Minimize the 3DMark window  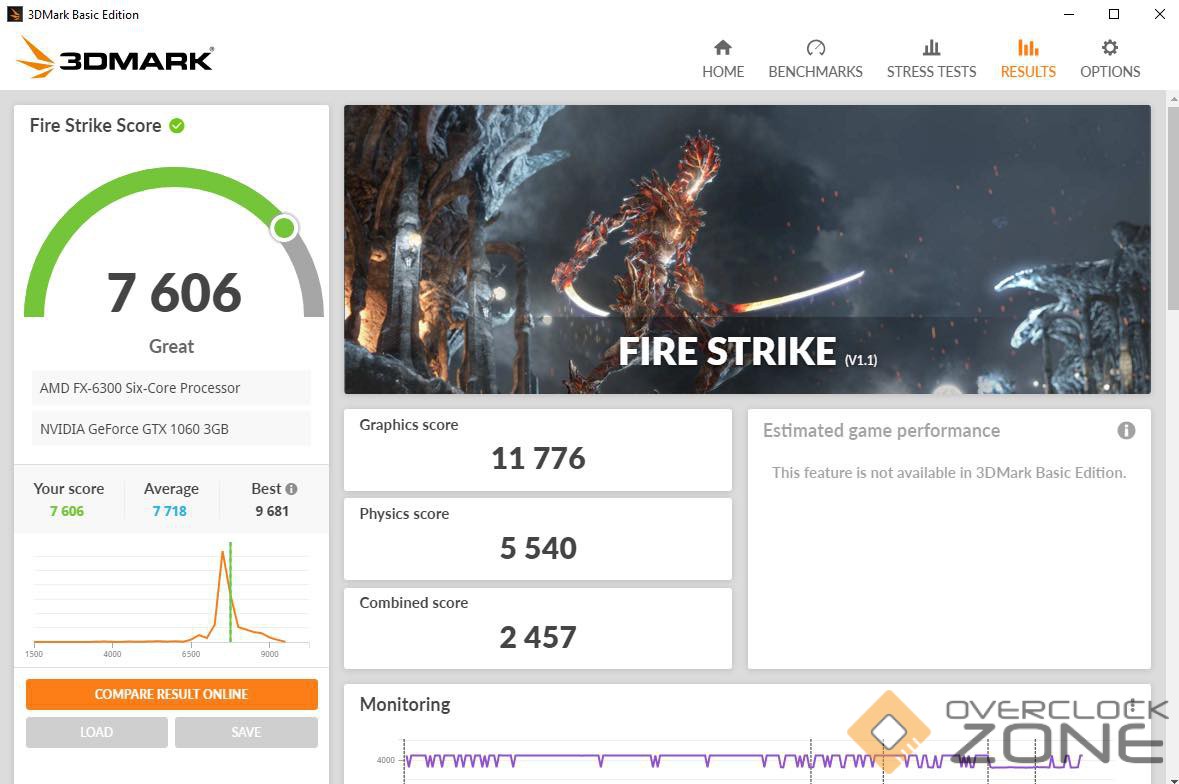(1068, 14)
